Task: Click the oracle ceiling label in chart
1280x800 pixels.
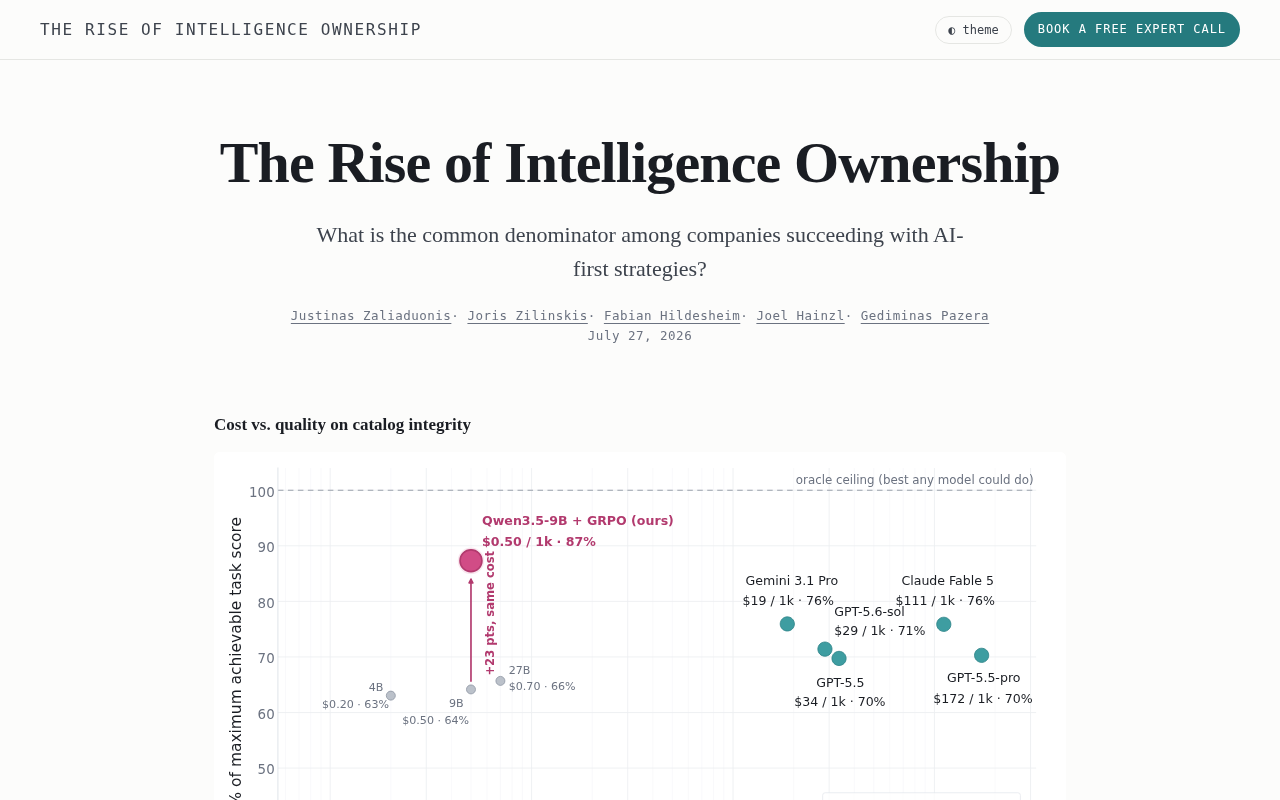Action: tap(914, 480)
